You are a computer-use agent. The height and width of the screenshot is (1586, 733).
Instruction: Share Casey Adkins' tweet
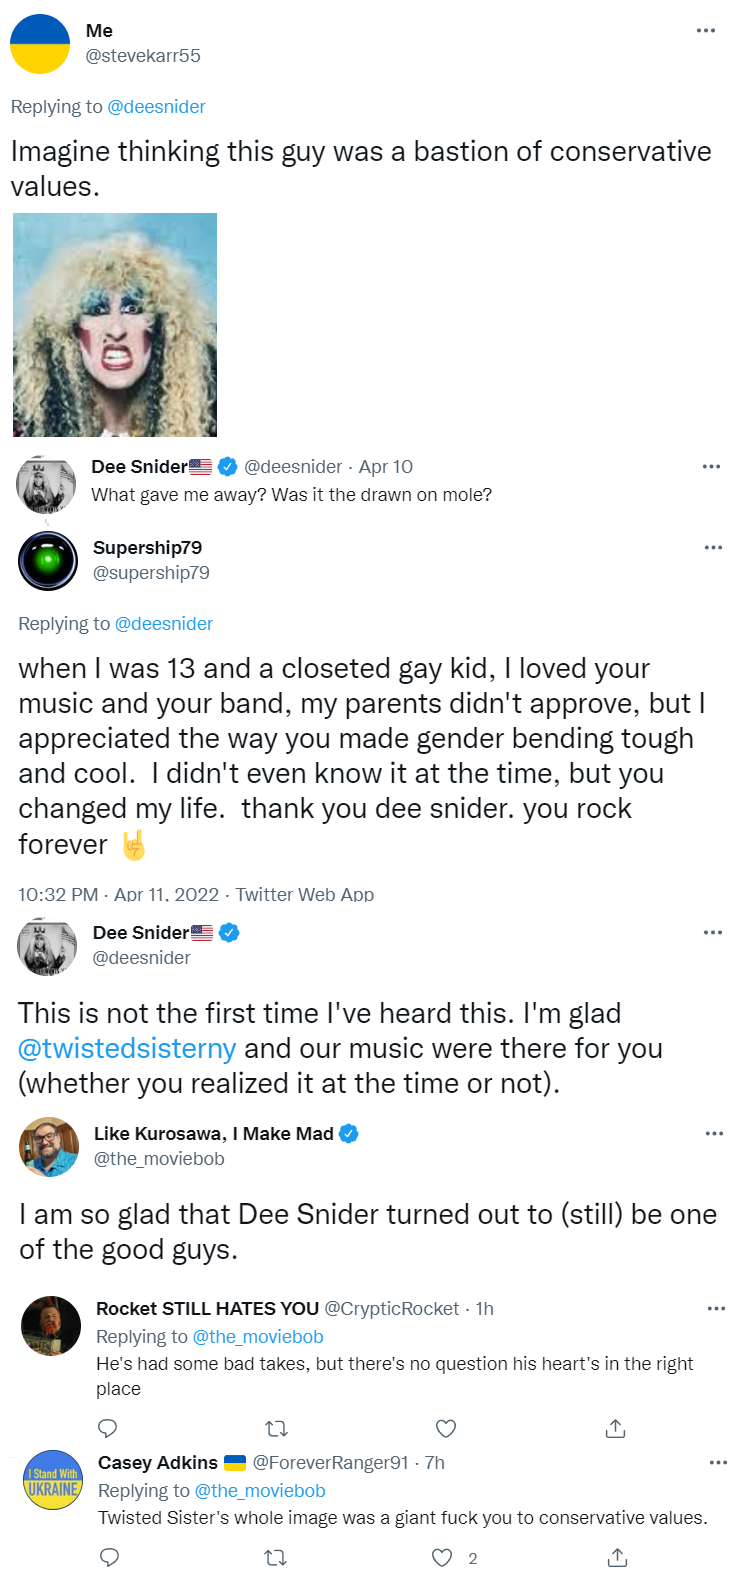[617, 1557]
